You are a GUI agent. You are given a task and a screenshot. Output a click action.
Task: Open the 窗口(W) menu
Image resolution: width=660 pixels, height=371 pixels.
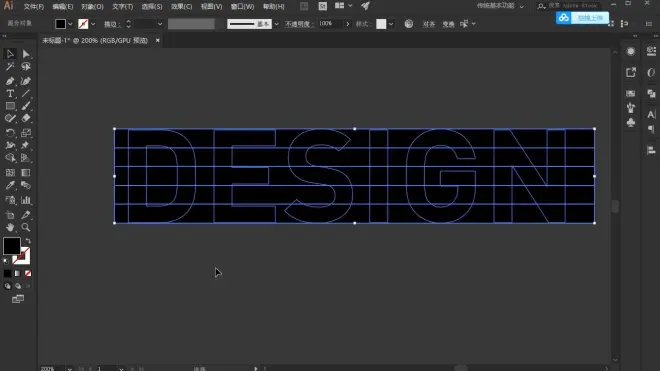tap(242, 6)
